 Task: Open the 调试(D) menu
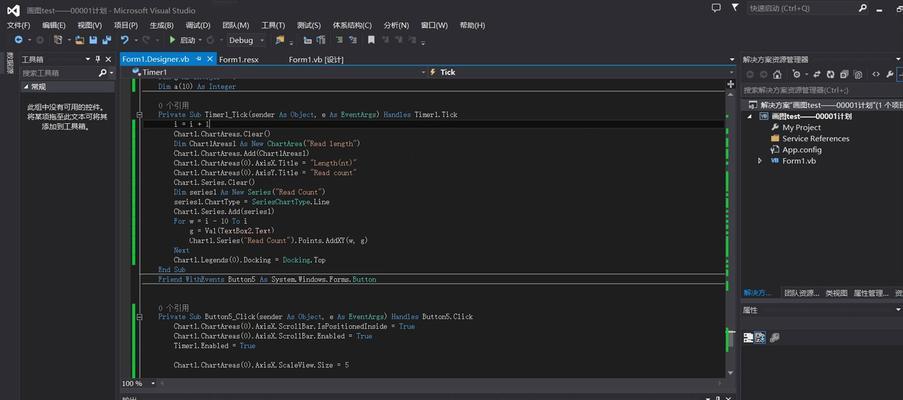198,25
